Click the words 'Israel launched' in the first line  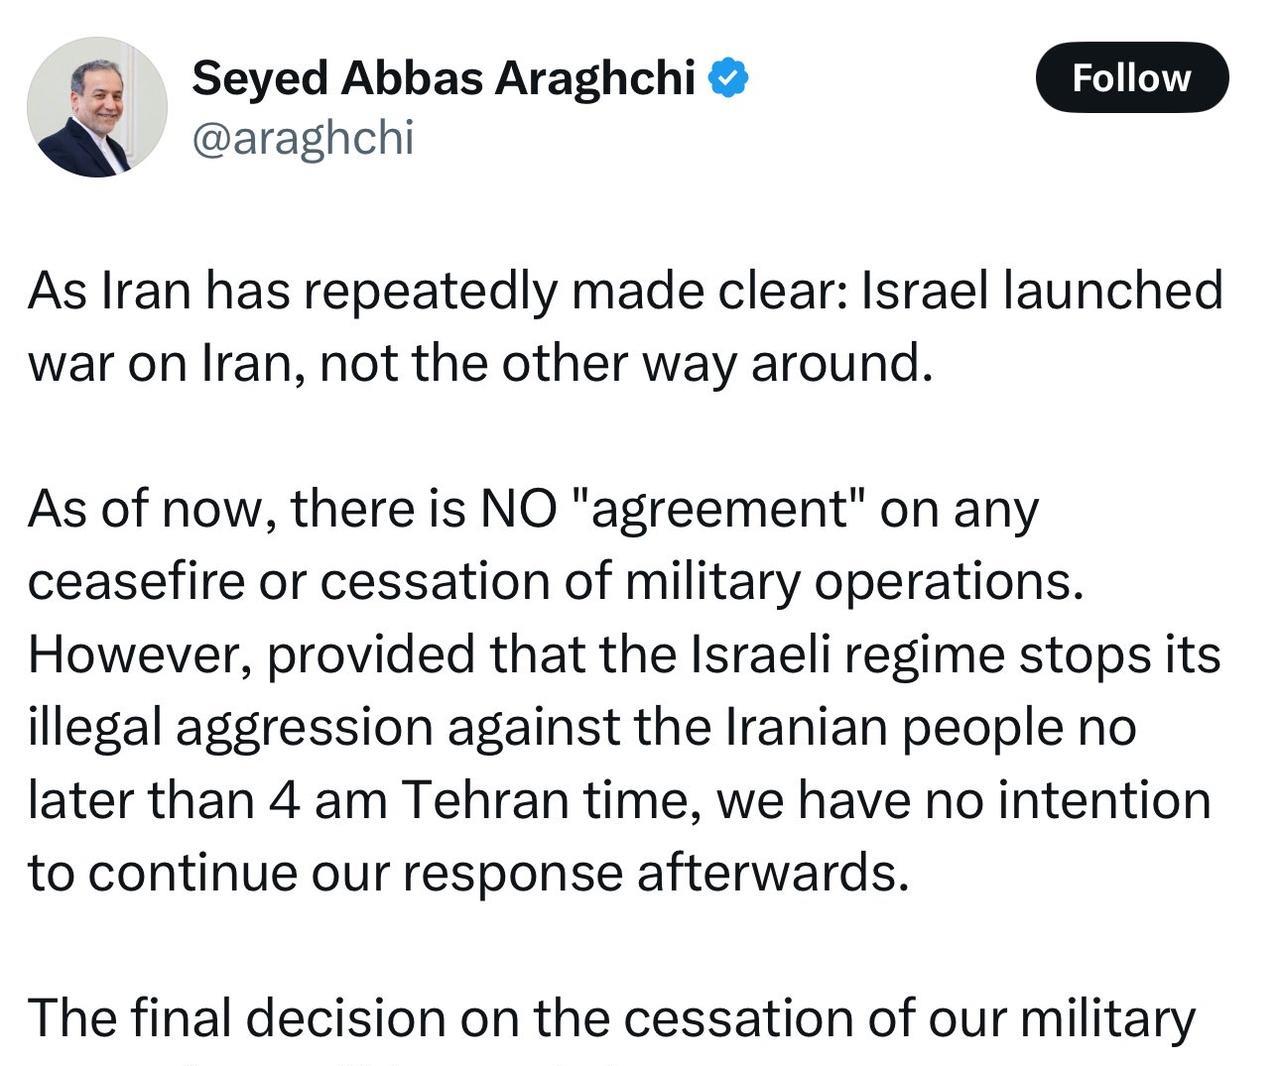(1042, 291)
